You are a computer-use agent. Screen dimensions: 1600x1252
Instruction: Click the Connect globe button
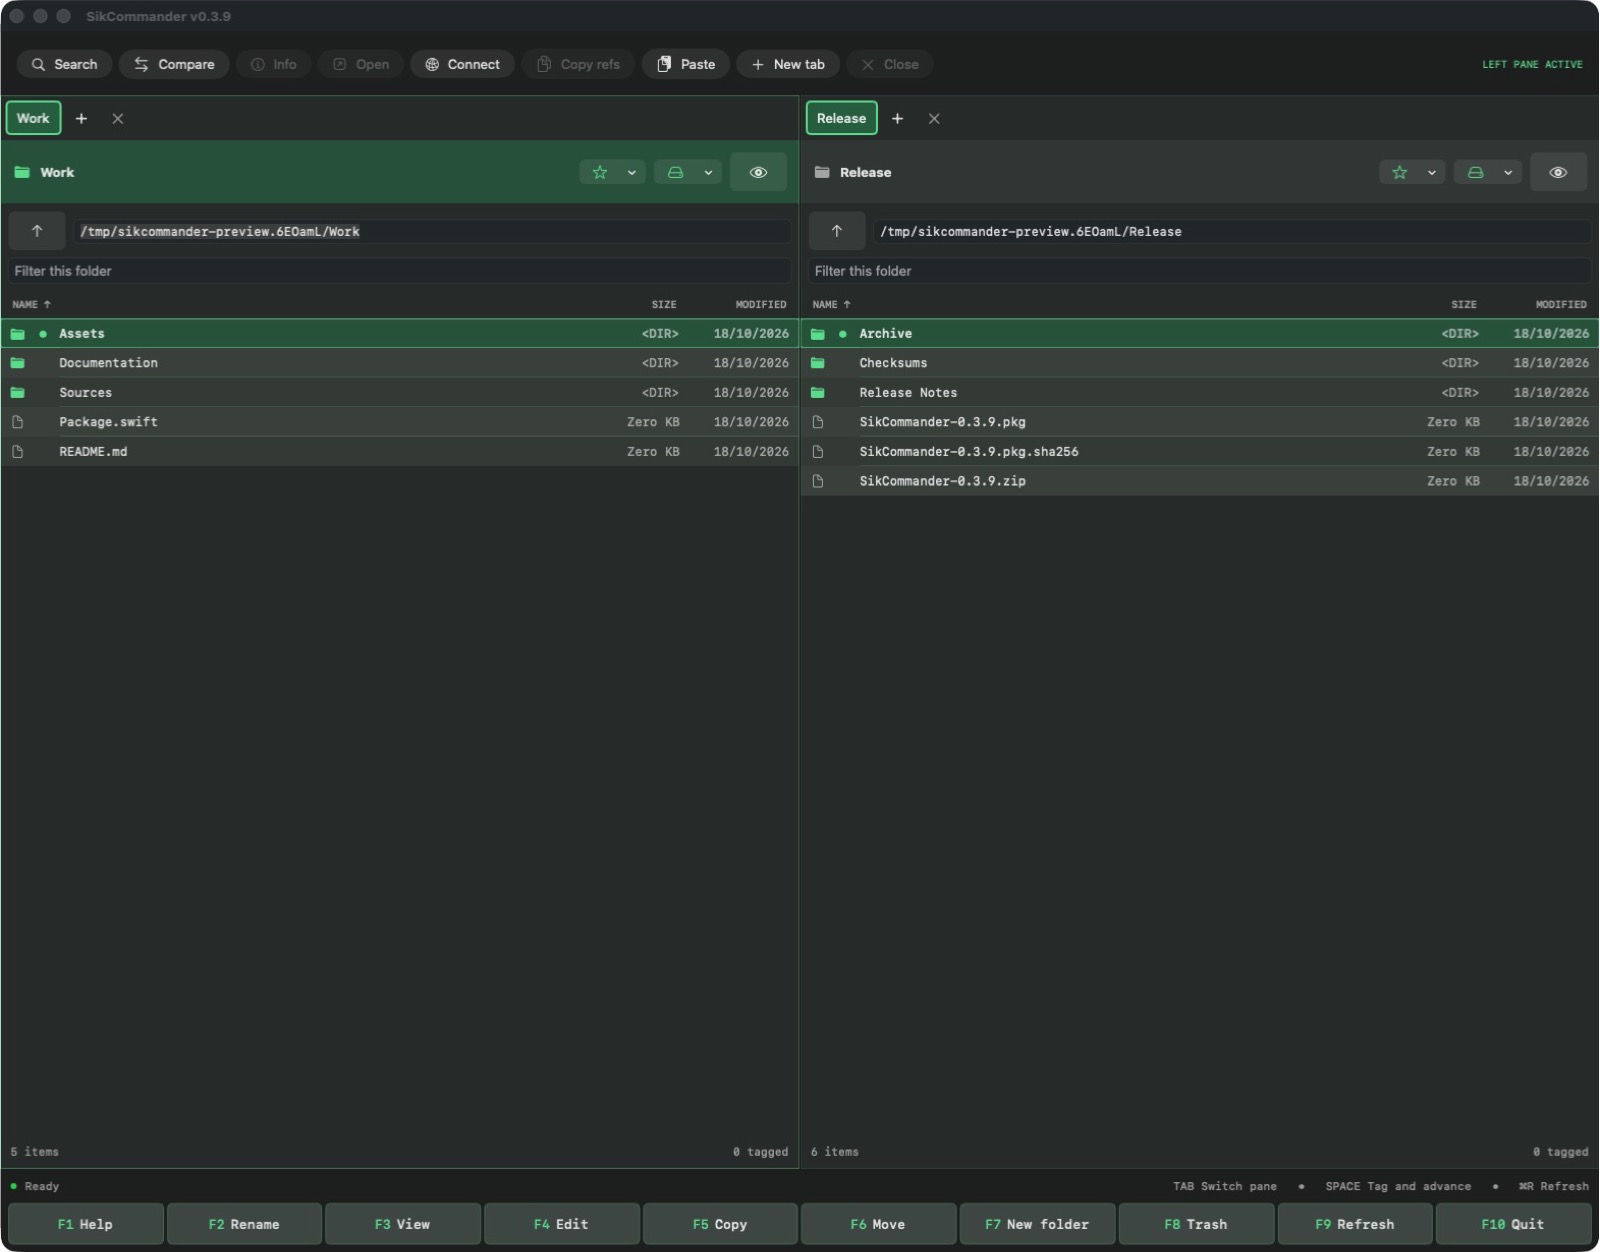click(x=462, y=64)
